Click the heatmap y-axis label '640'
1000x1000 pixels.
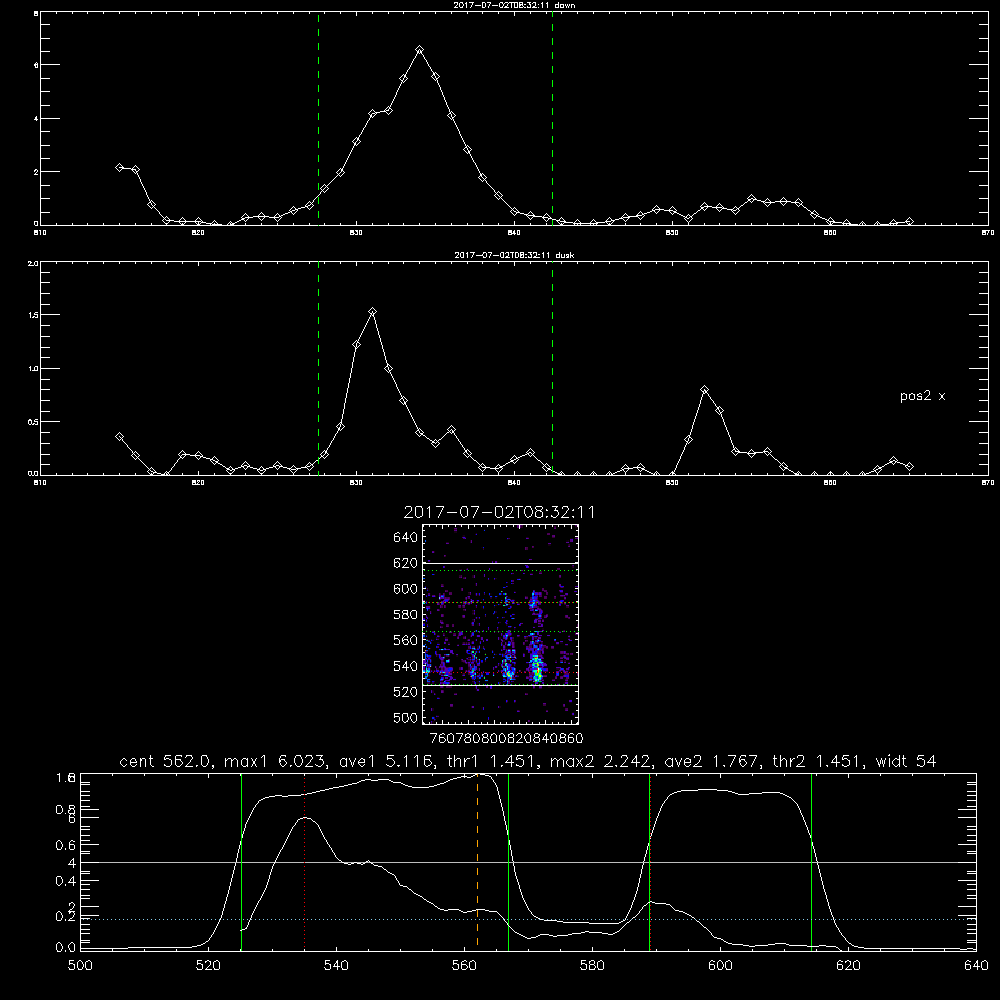[x=405, y=538]
